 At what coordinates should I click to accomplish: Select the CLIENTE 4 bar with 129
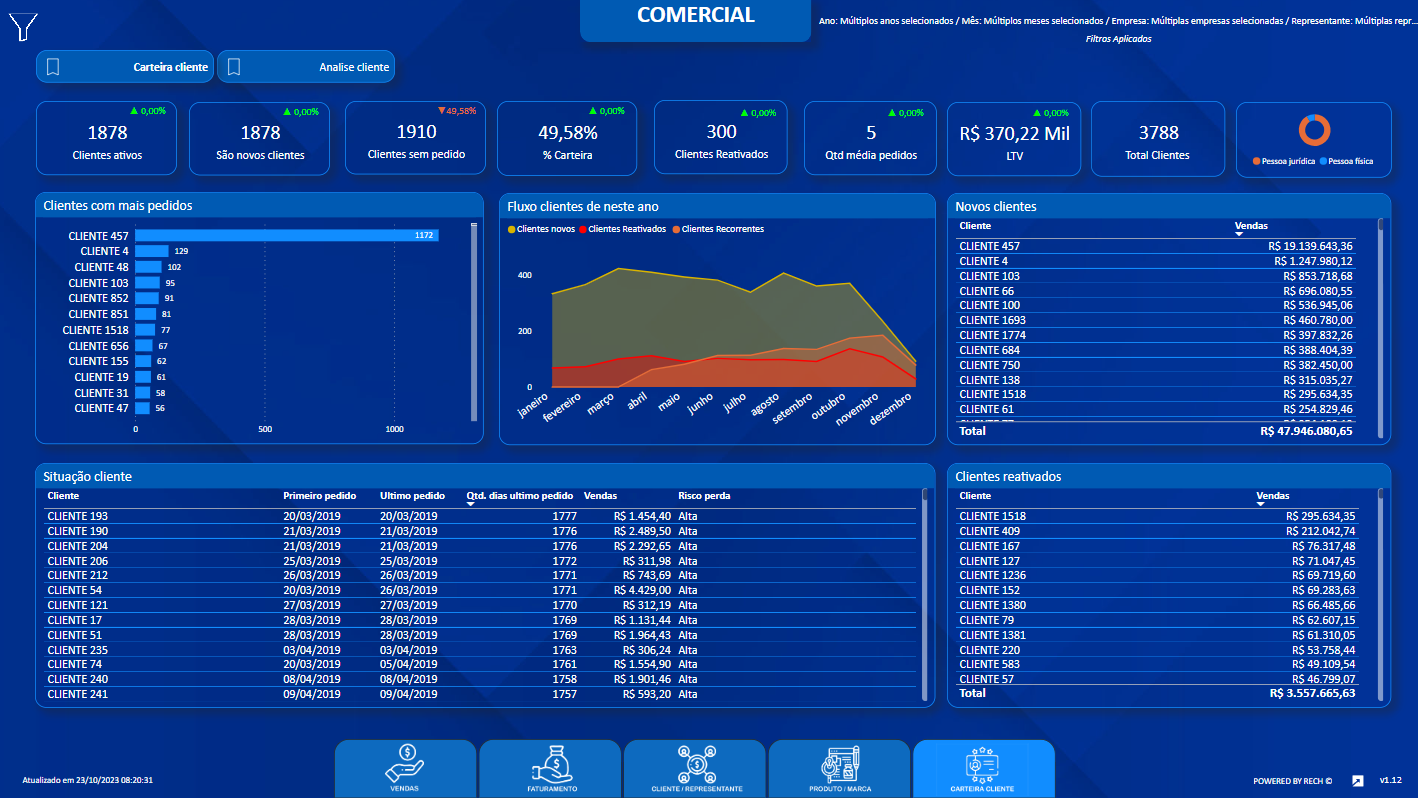pos(152,251)
